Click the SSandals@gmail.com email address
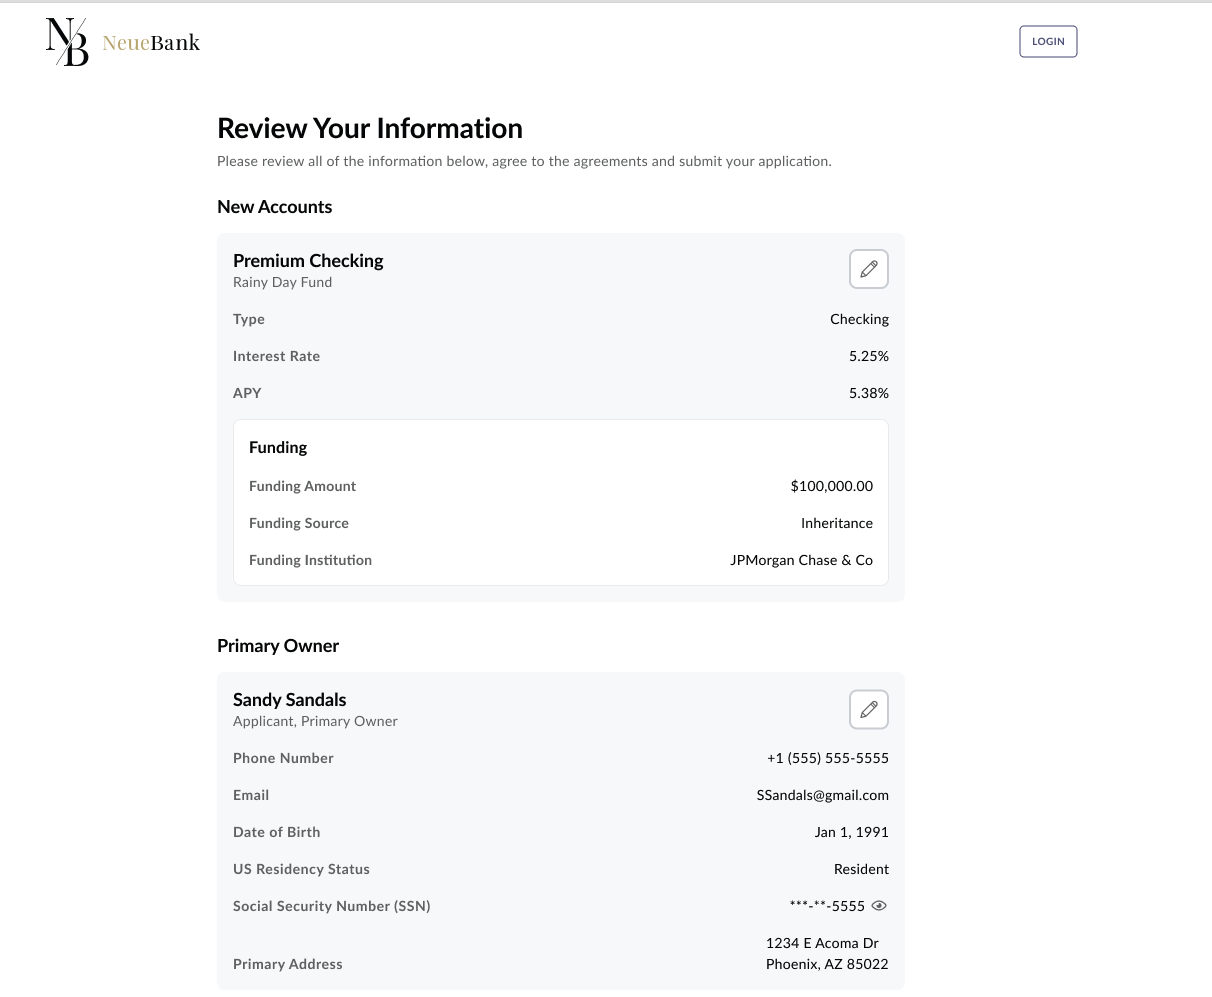Image resolution: width=1212 pixels, height=997 pixels. 822,795
